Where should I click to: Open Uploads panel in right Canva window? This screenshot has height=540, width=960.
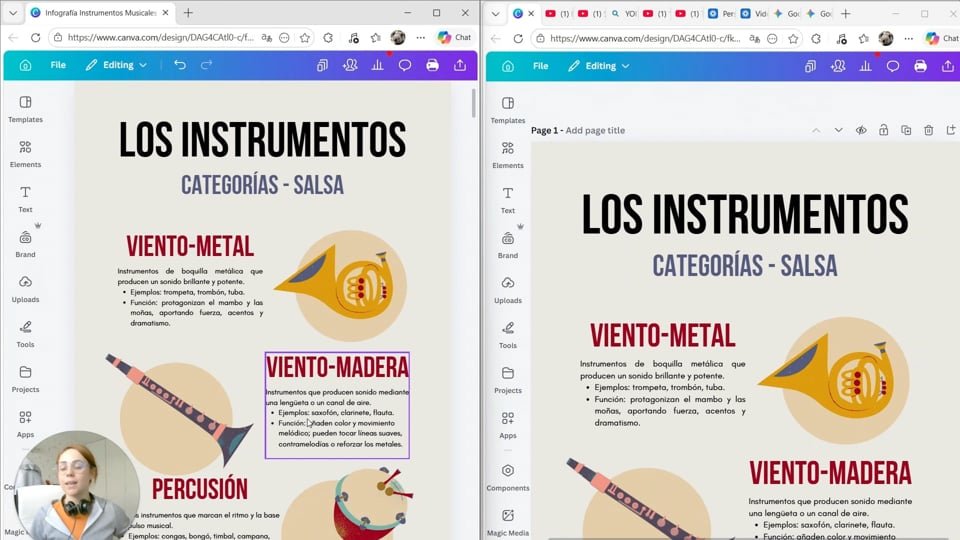(508, 290)
